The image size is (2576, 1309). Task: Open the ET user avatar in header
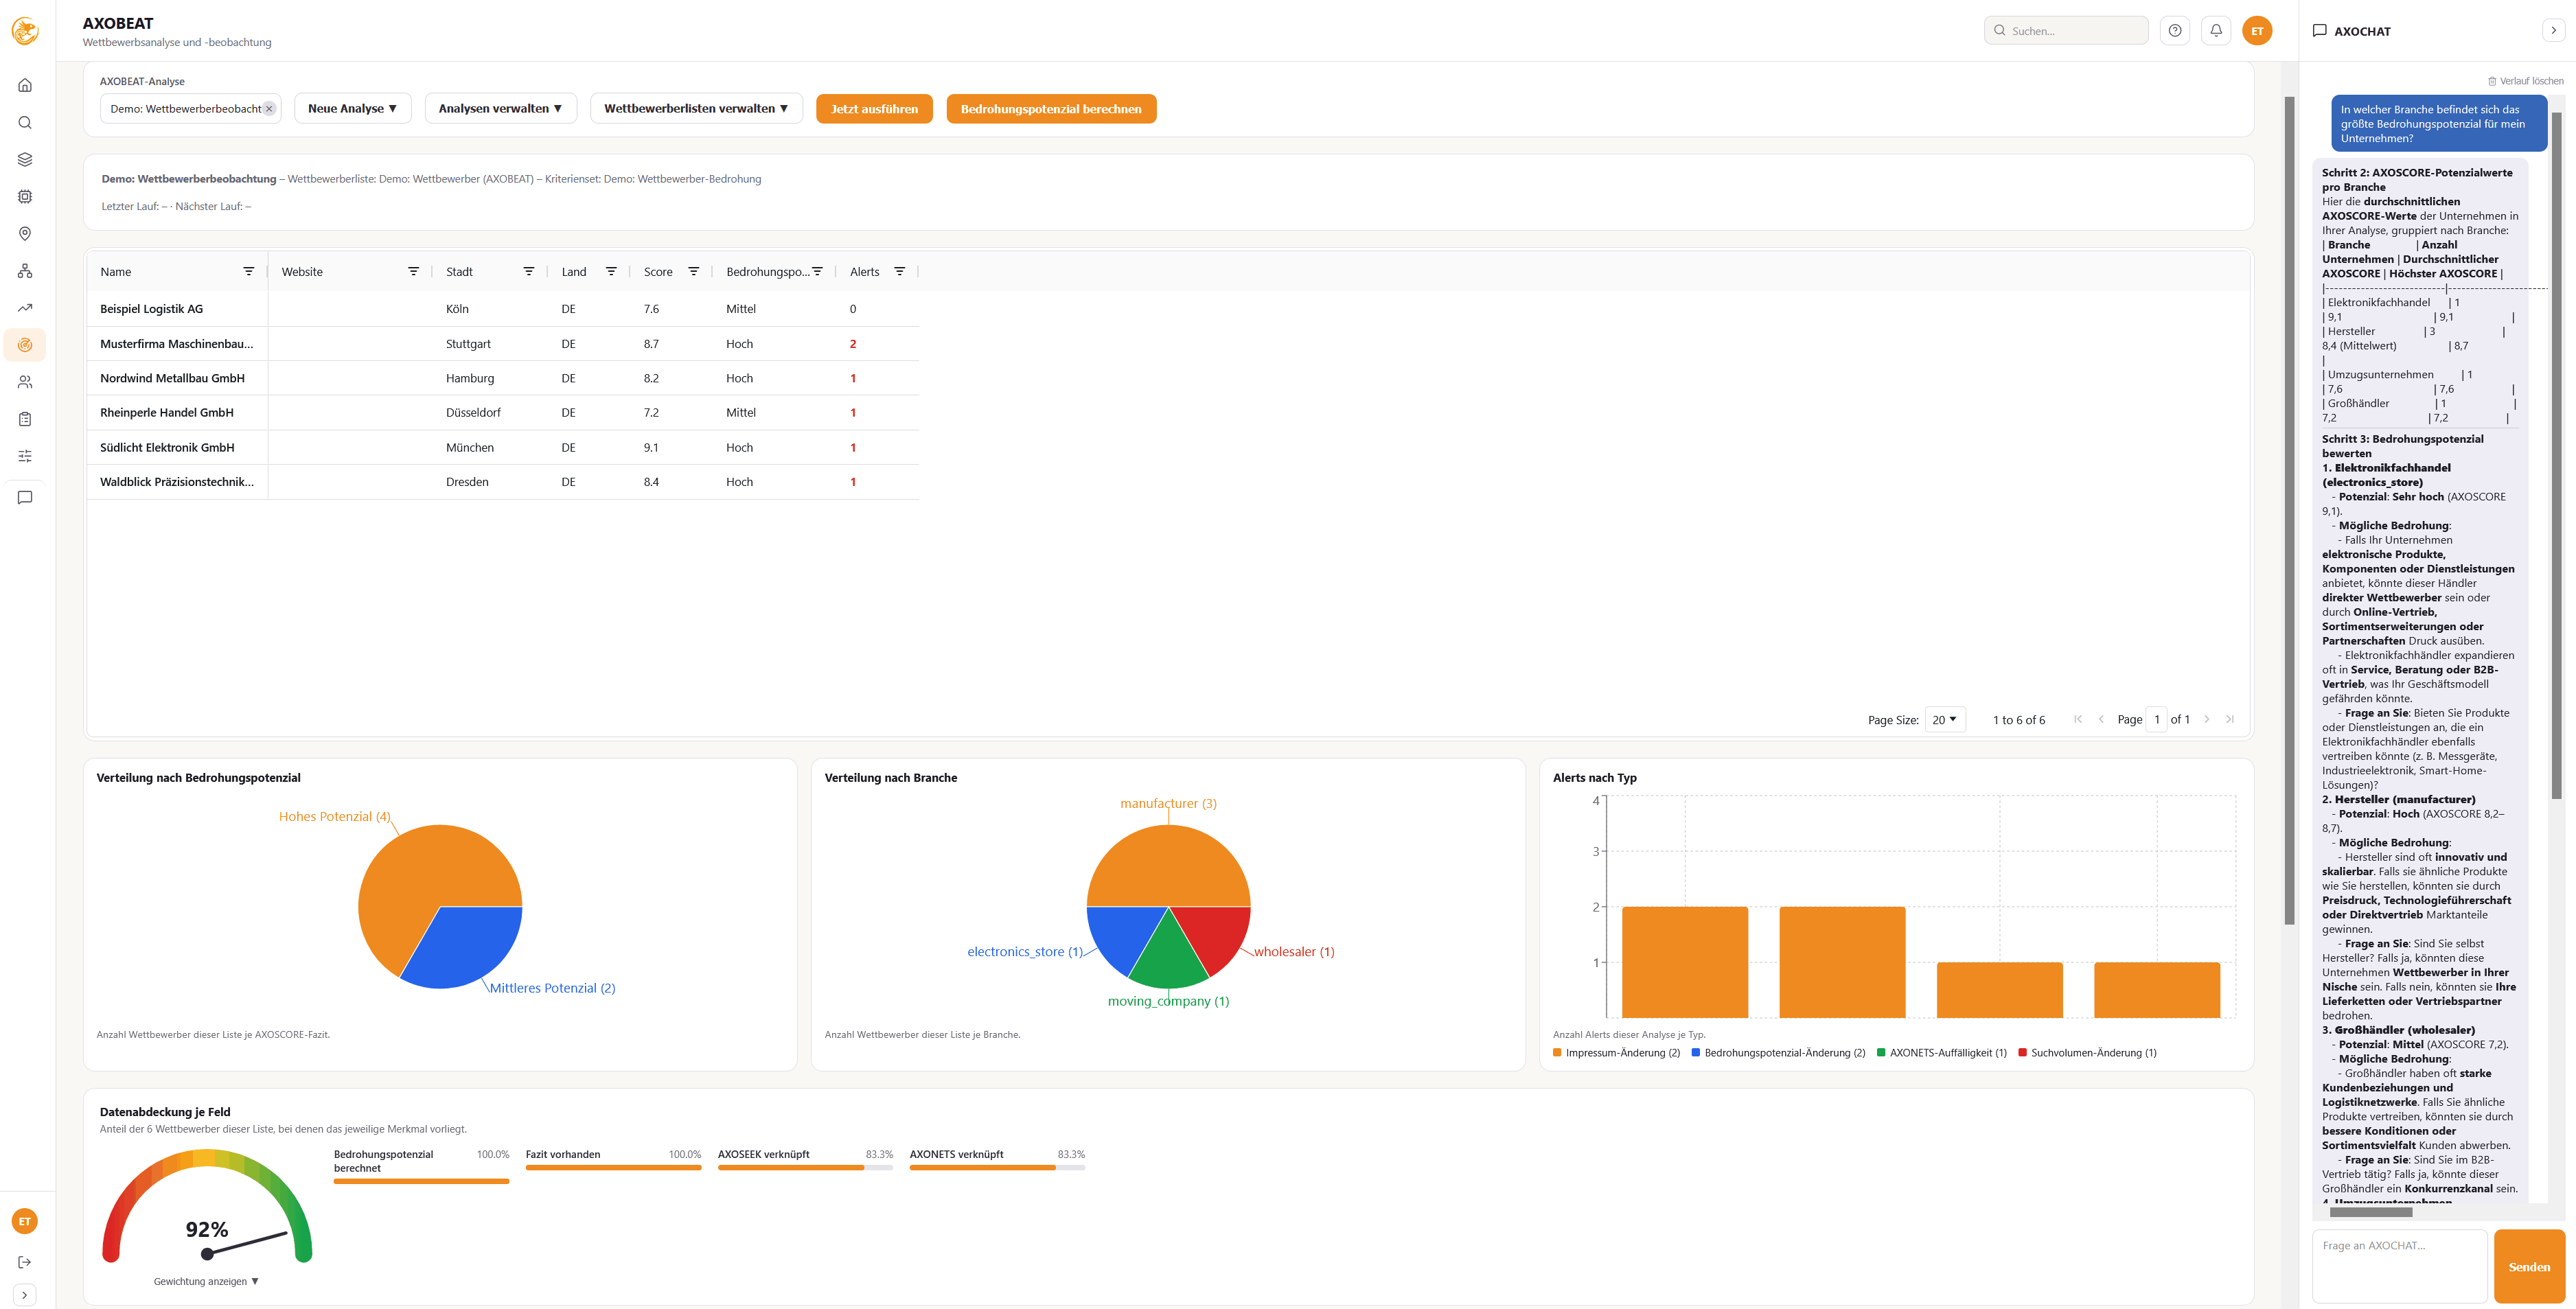click(x=2257, y=31)
